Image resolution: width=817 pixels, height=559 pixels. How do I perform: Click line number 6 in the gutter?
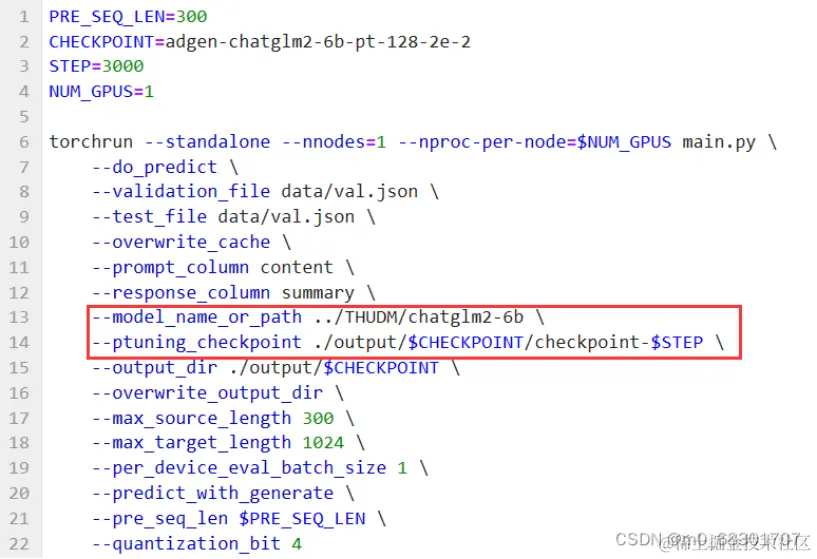(x=24, y=142)
